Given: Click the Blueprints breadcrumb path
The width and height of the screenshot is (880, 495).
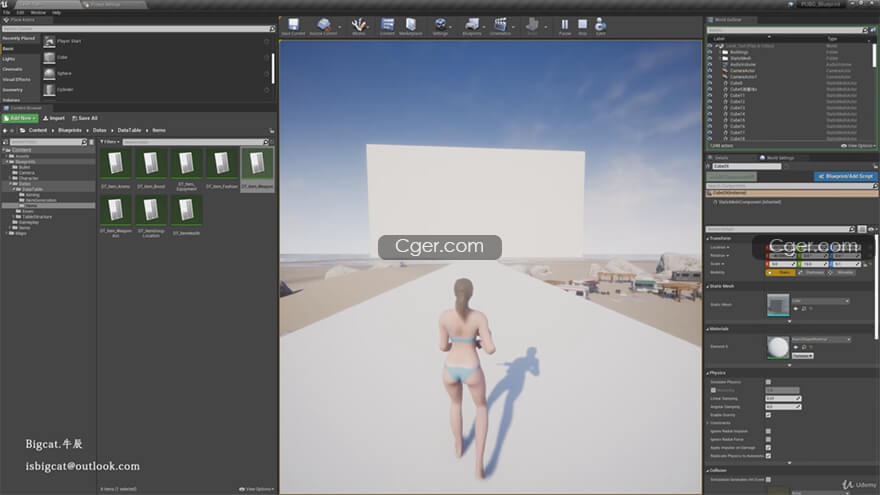Looking at the screenshot, I should pyautogui.click(x=70, y=130).
